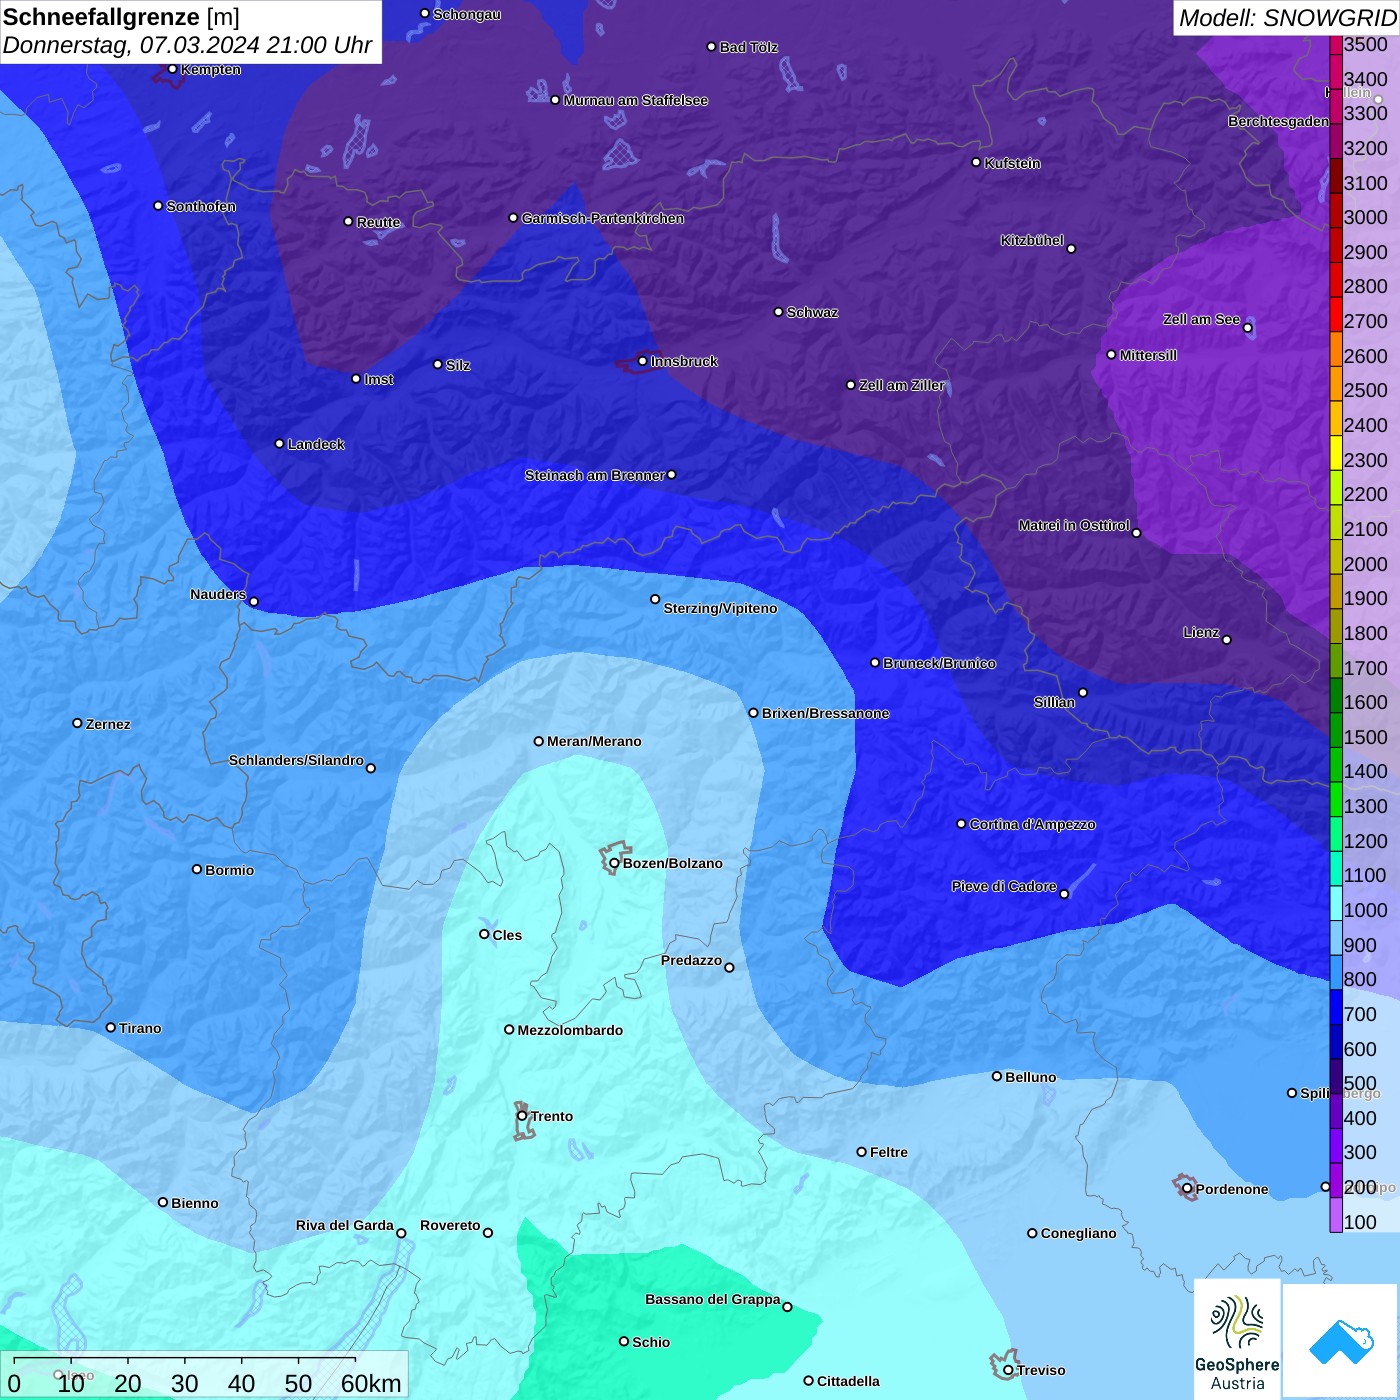The image size is (1400, 1400).
Task: Click the date line Donnerstag, 07.03.2024 21:00 Uhr
Action: pos(187,45)
